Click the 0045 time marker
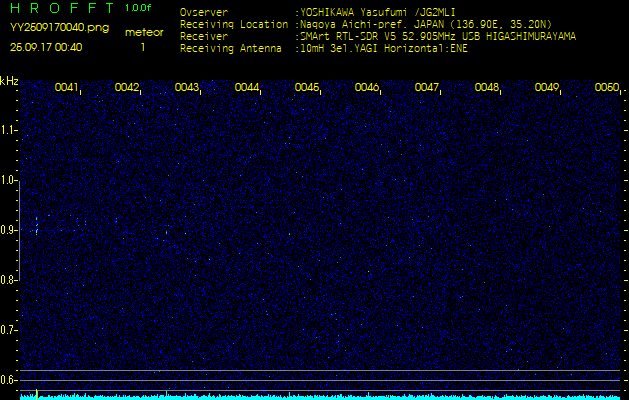This screenshot has width=629, height=400. tap(307, 88)
